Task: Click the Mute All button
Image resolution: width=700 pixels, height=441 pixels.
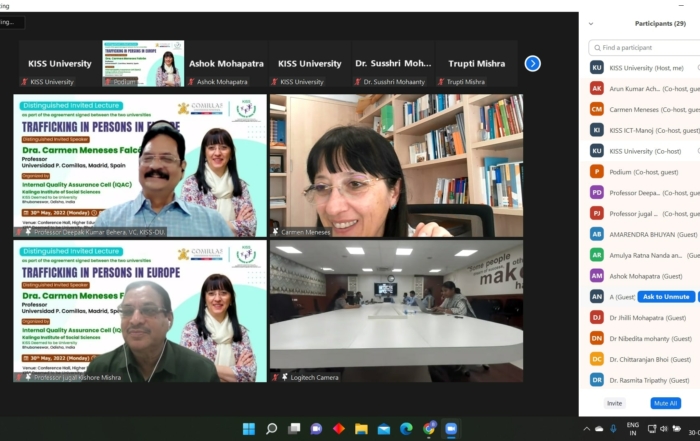Action: [665, 403]
